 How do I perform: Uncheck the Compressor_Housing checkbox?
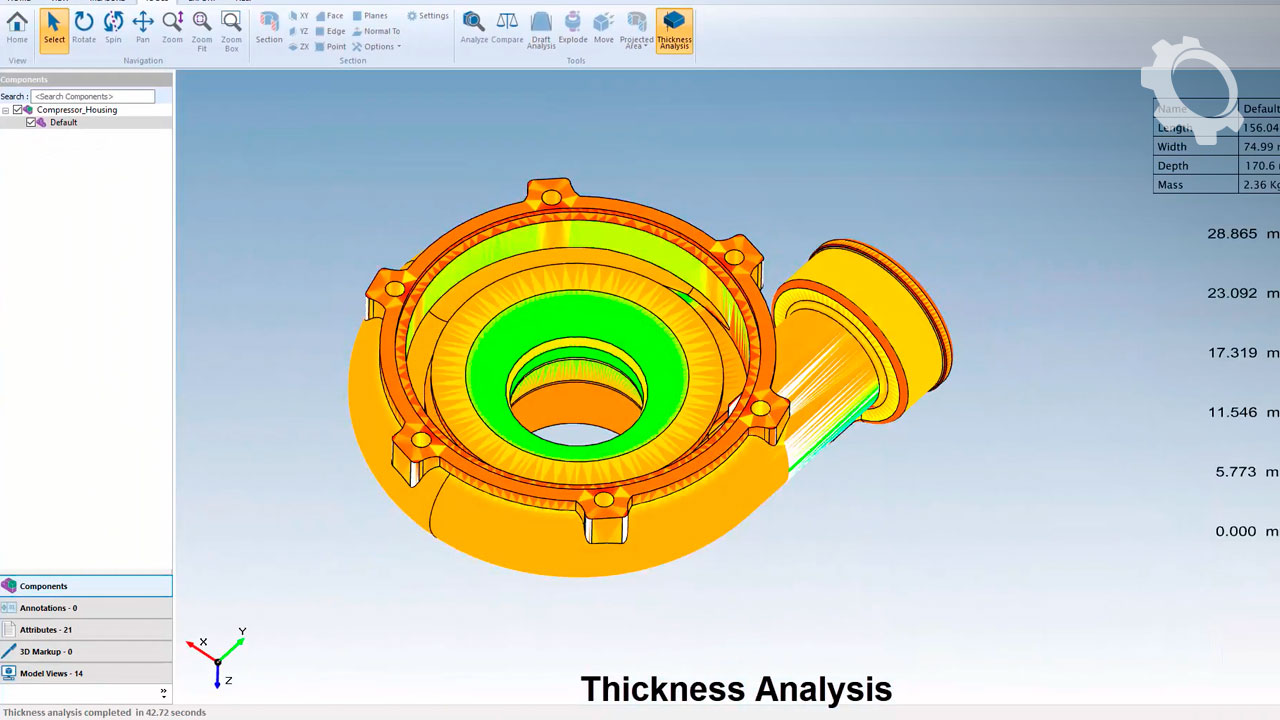click(x=18, y=110)
